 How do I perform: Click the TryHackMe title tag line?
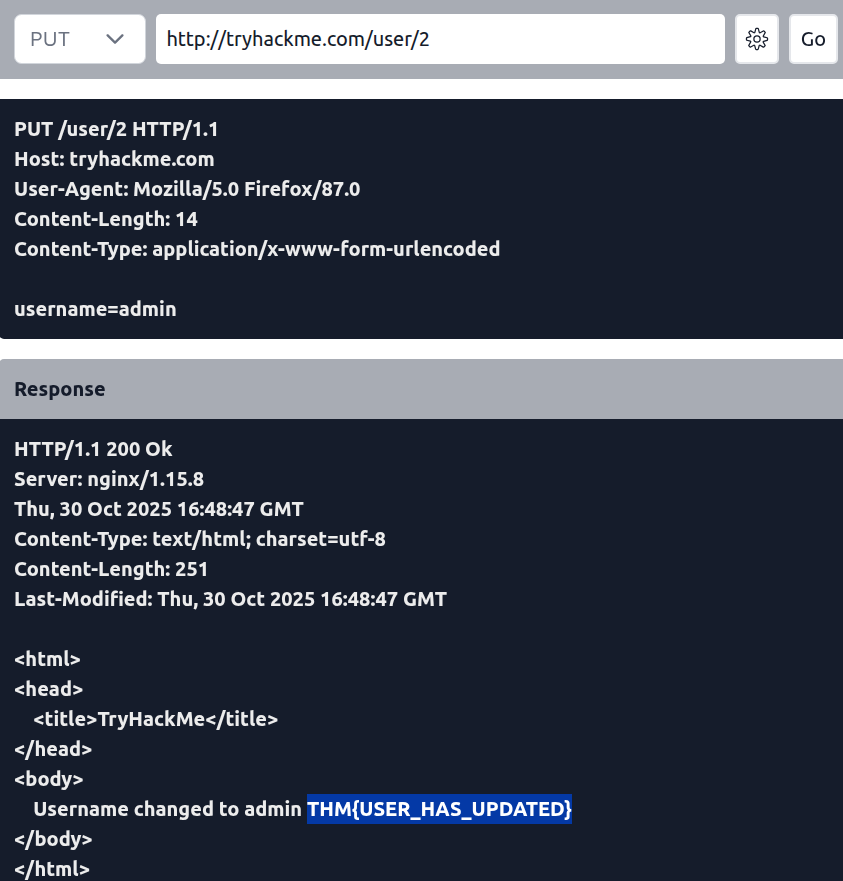tap(155, 718)
